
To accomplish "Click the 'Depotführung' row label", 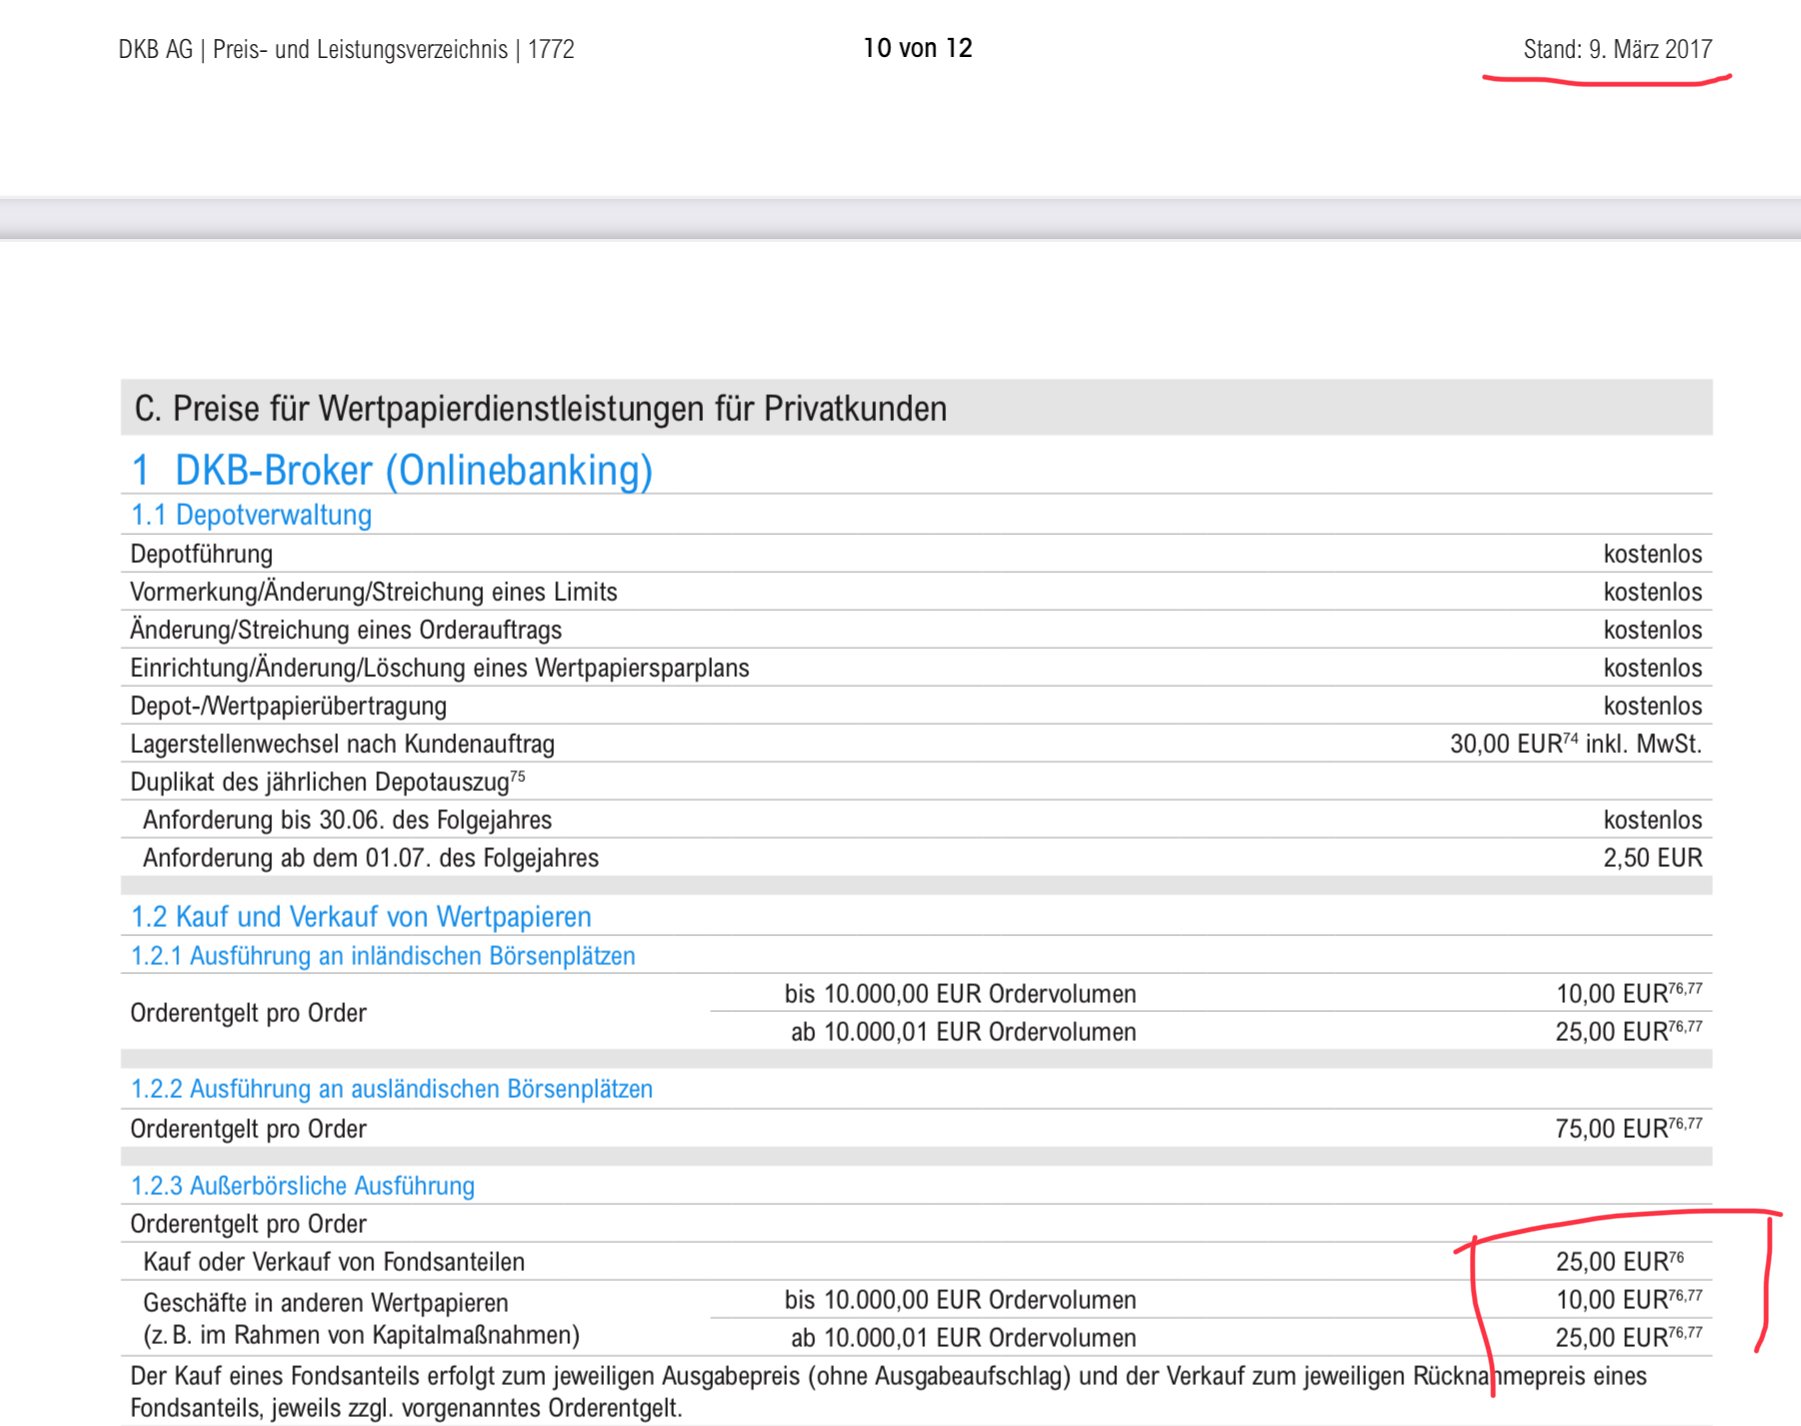I will click(x=201, y=553).
